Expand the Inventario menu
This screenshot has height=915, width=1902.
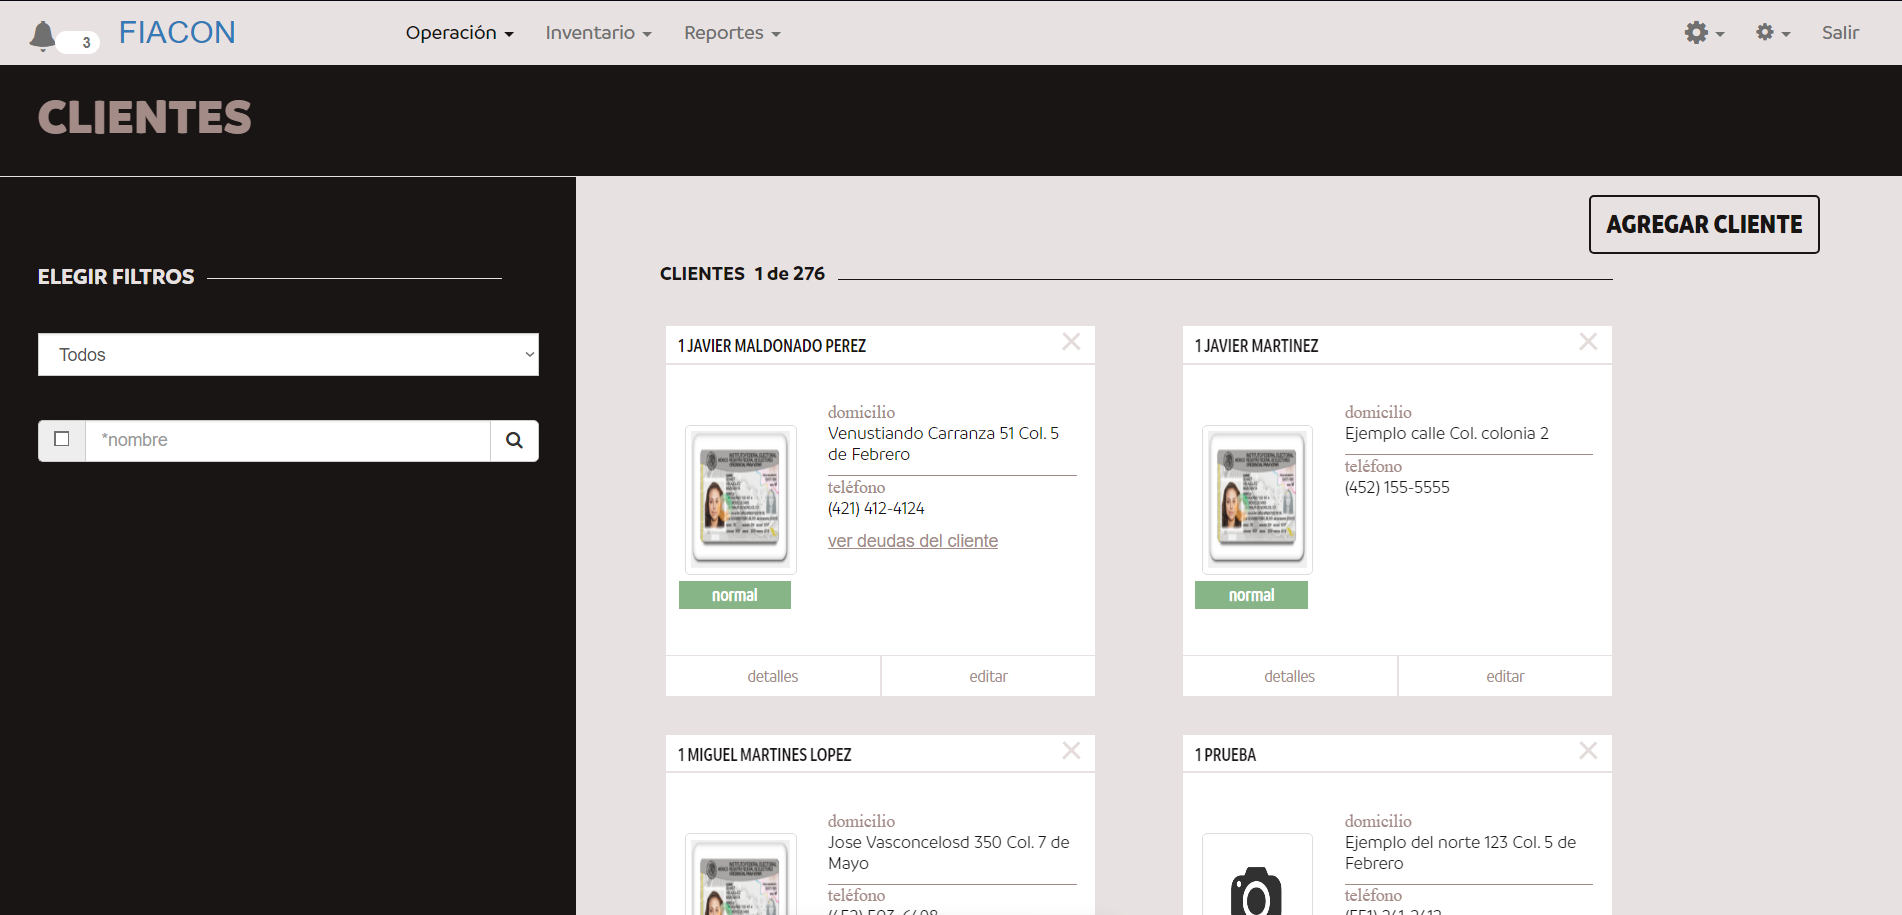597,32
